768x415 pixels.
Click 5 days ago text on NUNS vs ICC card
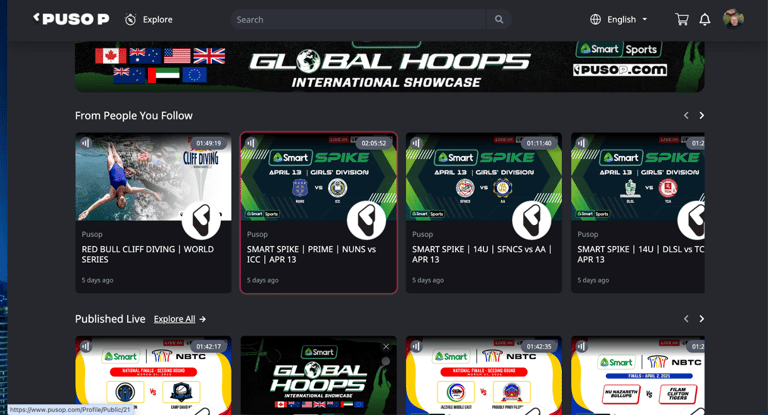click(x=263, y=280)
